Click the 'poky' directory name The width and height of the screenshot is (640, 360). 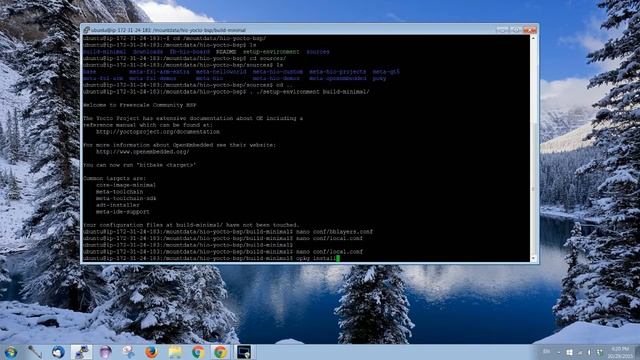pos(379,78)
